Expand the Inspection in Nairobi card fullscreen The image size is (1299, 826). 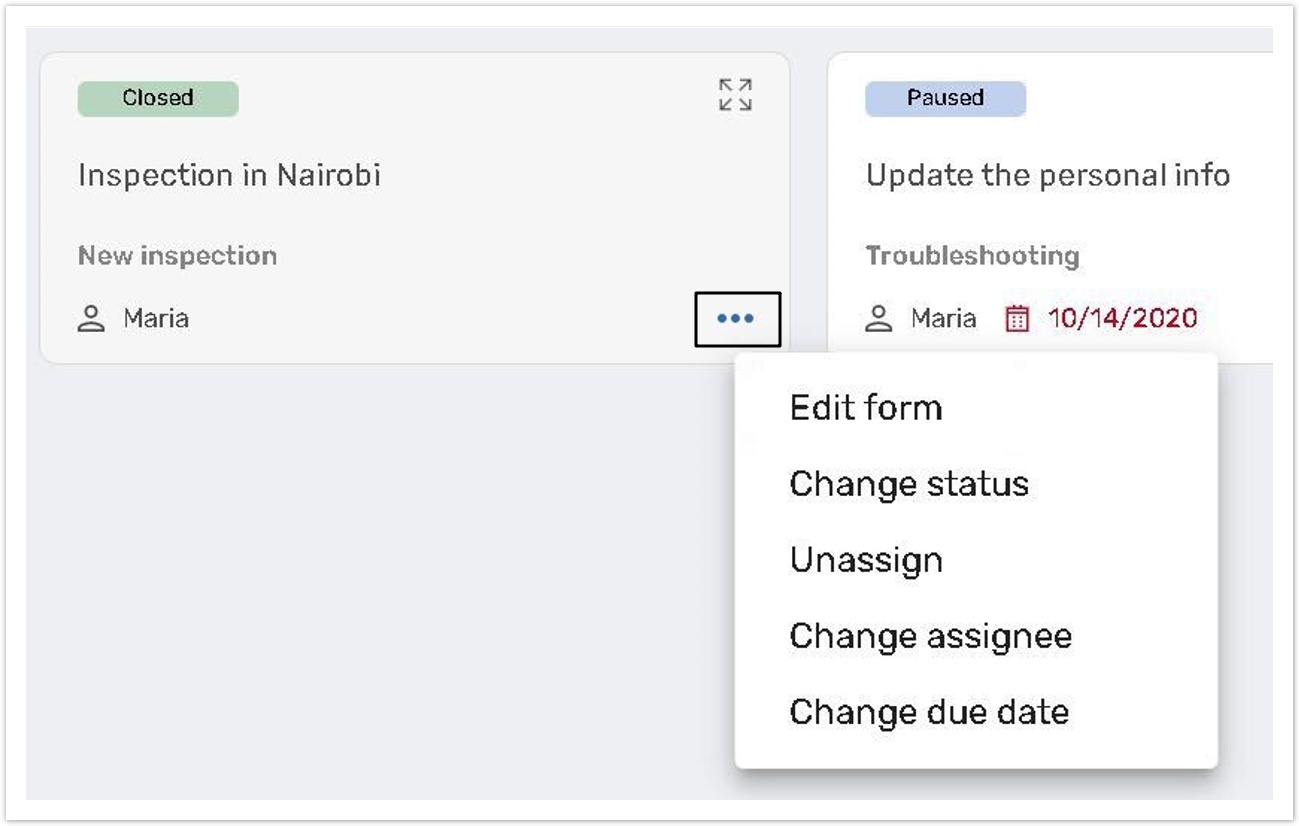(735, 95)
